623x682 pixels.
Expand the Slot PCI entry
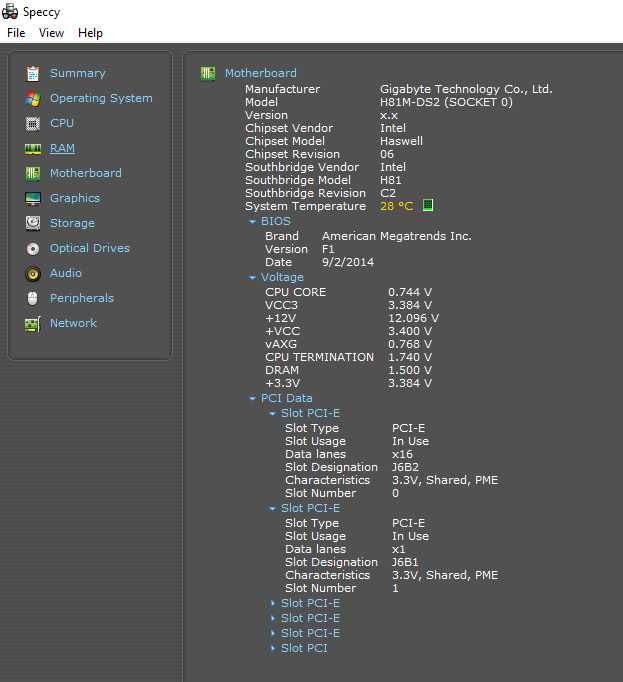pos(273,648)
